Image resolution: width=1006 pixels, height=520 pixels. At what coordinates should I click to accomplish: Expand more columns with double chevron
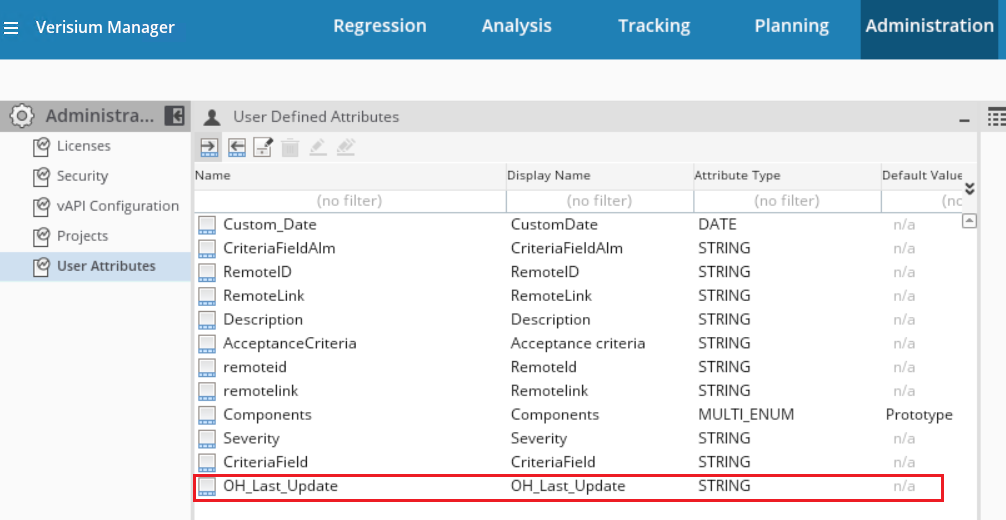969,188
